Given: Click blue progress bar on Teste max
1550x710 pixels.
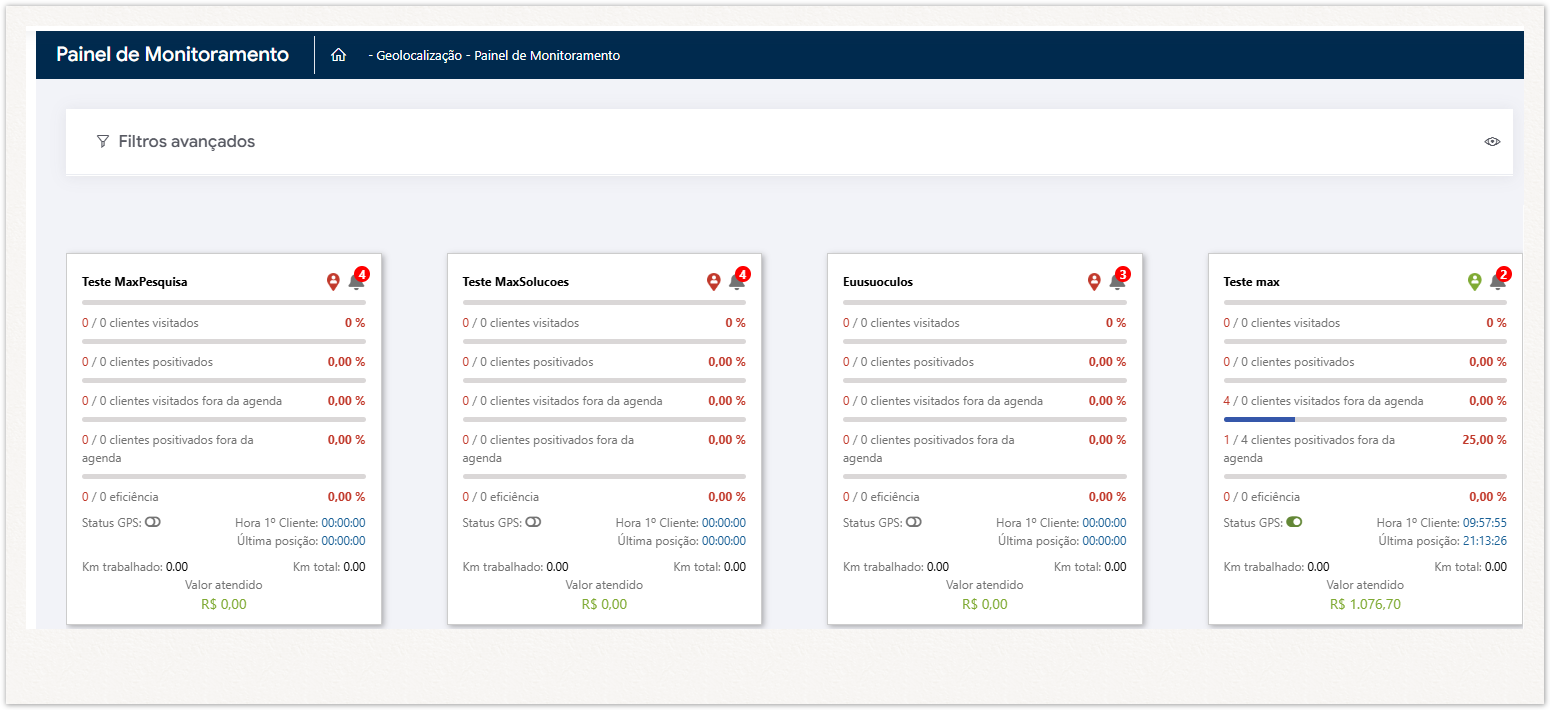Looking at the screenshot, I should click(1259, 419).
